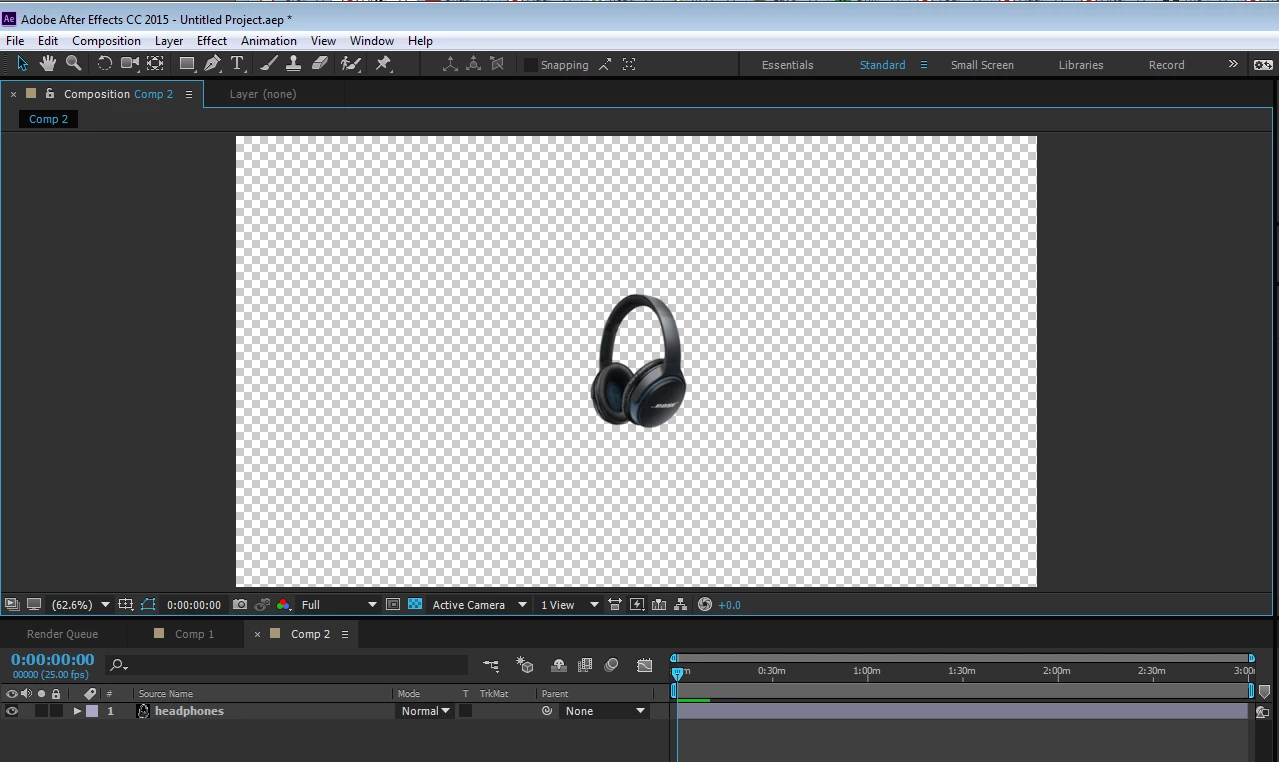The height and width of the screenshot is (762, 1279).
Task: Click the Reset Exposure icon
Action: coord(705,604)
